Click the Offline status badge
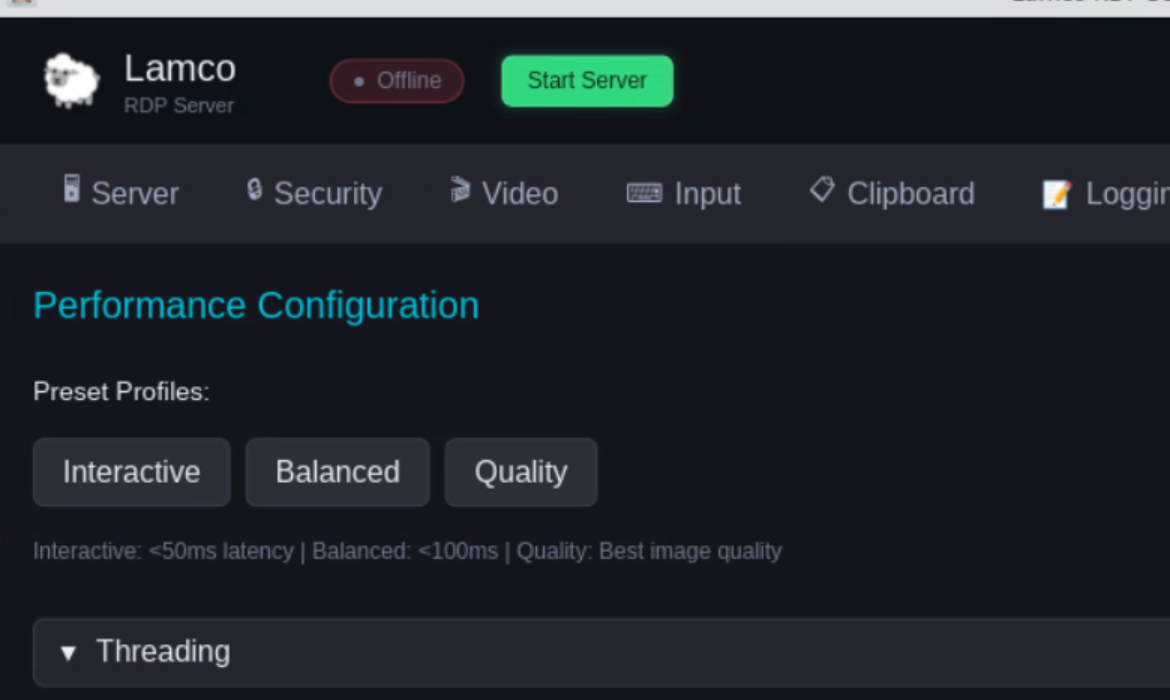 click(x=397, y=81)
